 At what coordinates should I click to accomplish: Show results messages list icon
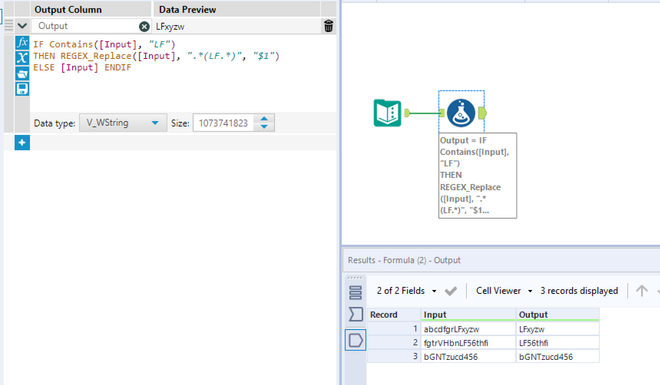356,293
